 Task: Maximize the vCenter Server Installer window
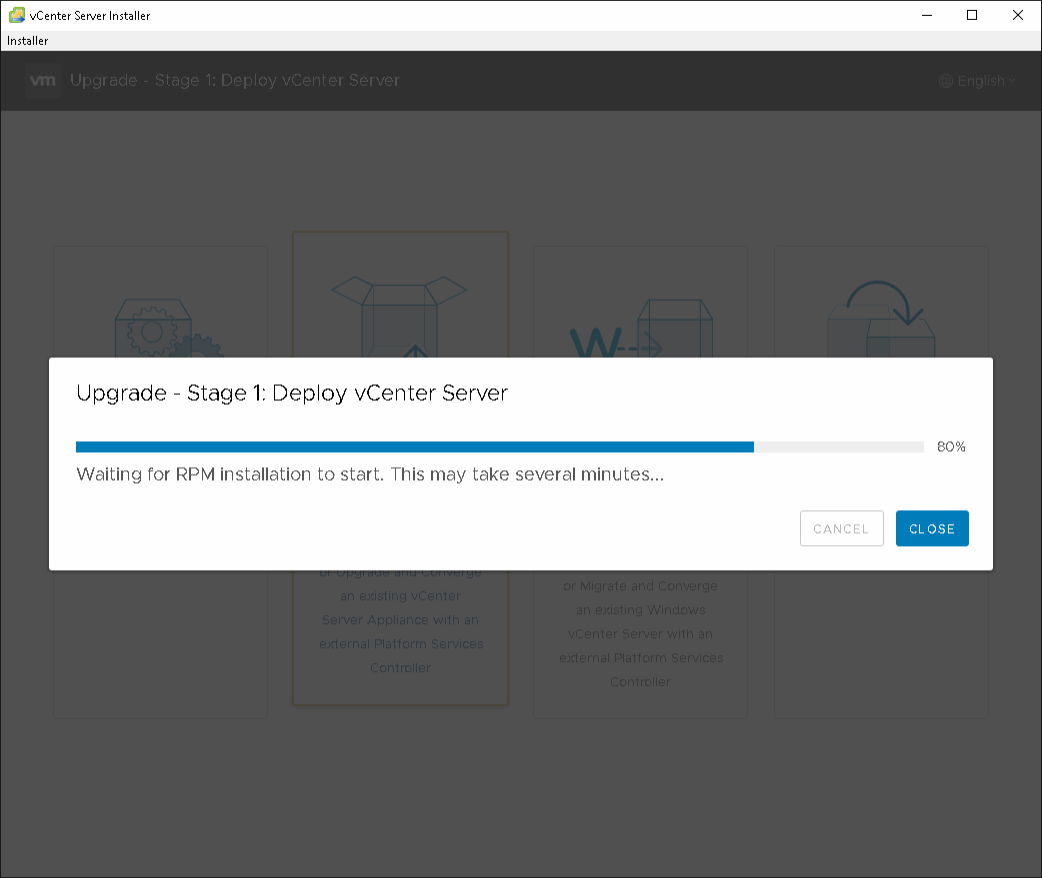[x=971, y=15]
